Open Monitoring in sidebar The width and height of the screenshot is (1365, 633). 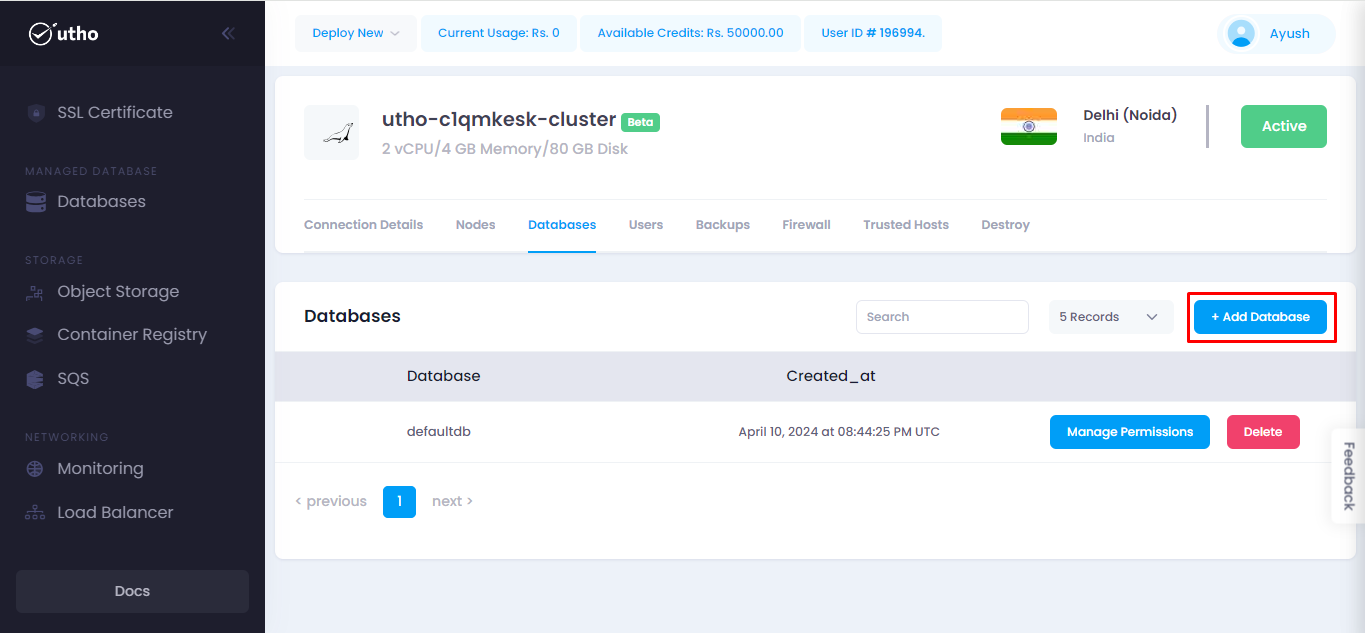coord(100,468)
